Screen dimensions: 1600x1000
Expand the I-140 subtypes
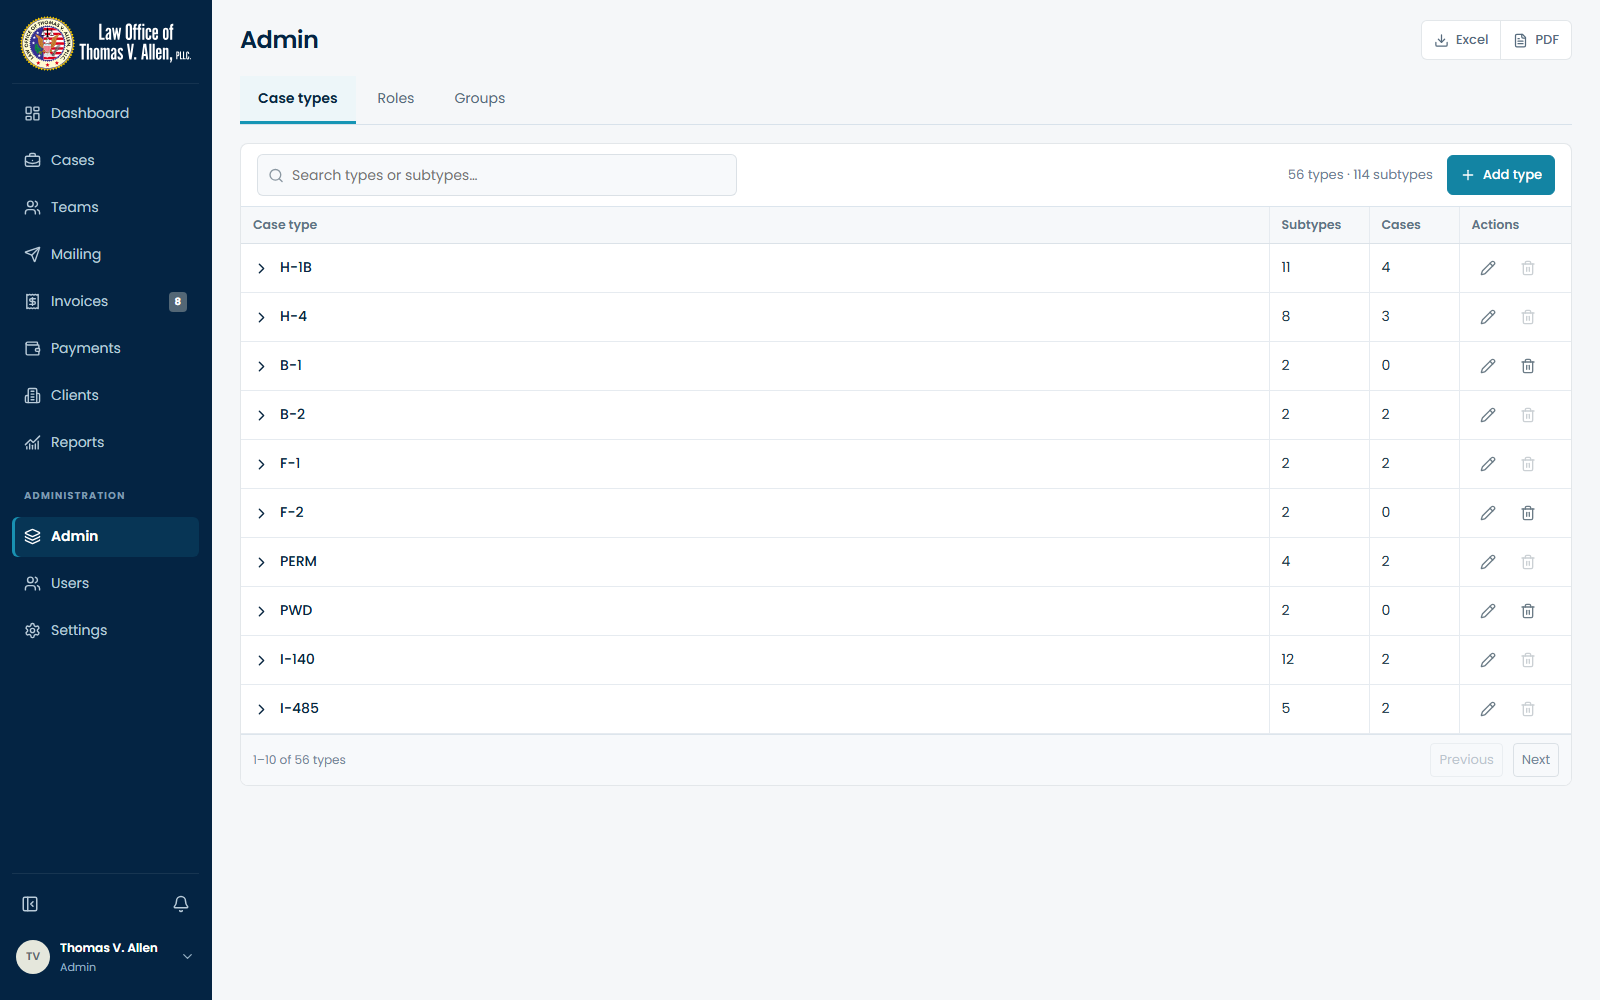pos(261,660)
